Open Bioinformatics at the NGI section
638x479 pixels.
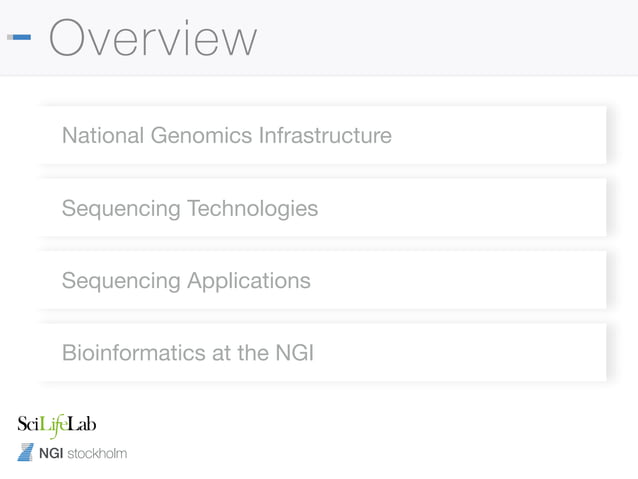tap(322, 353)
